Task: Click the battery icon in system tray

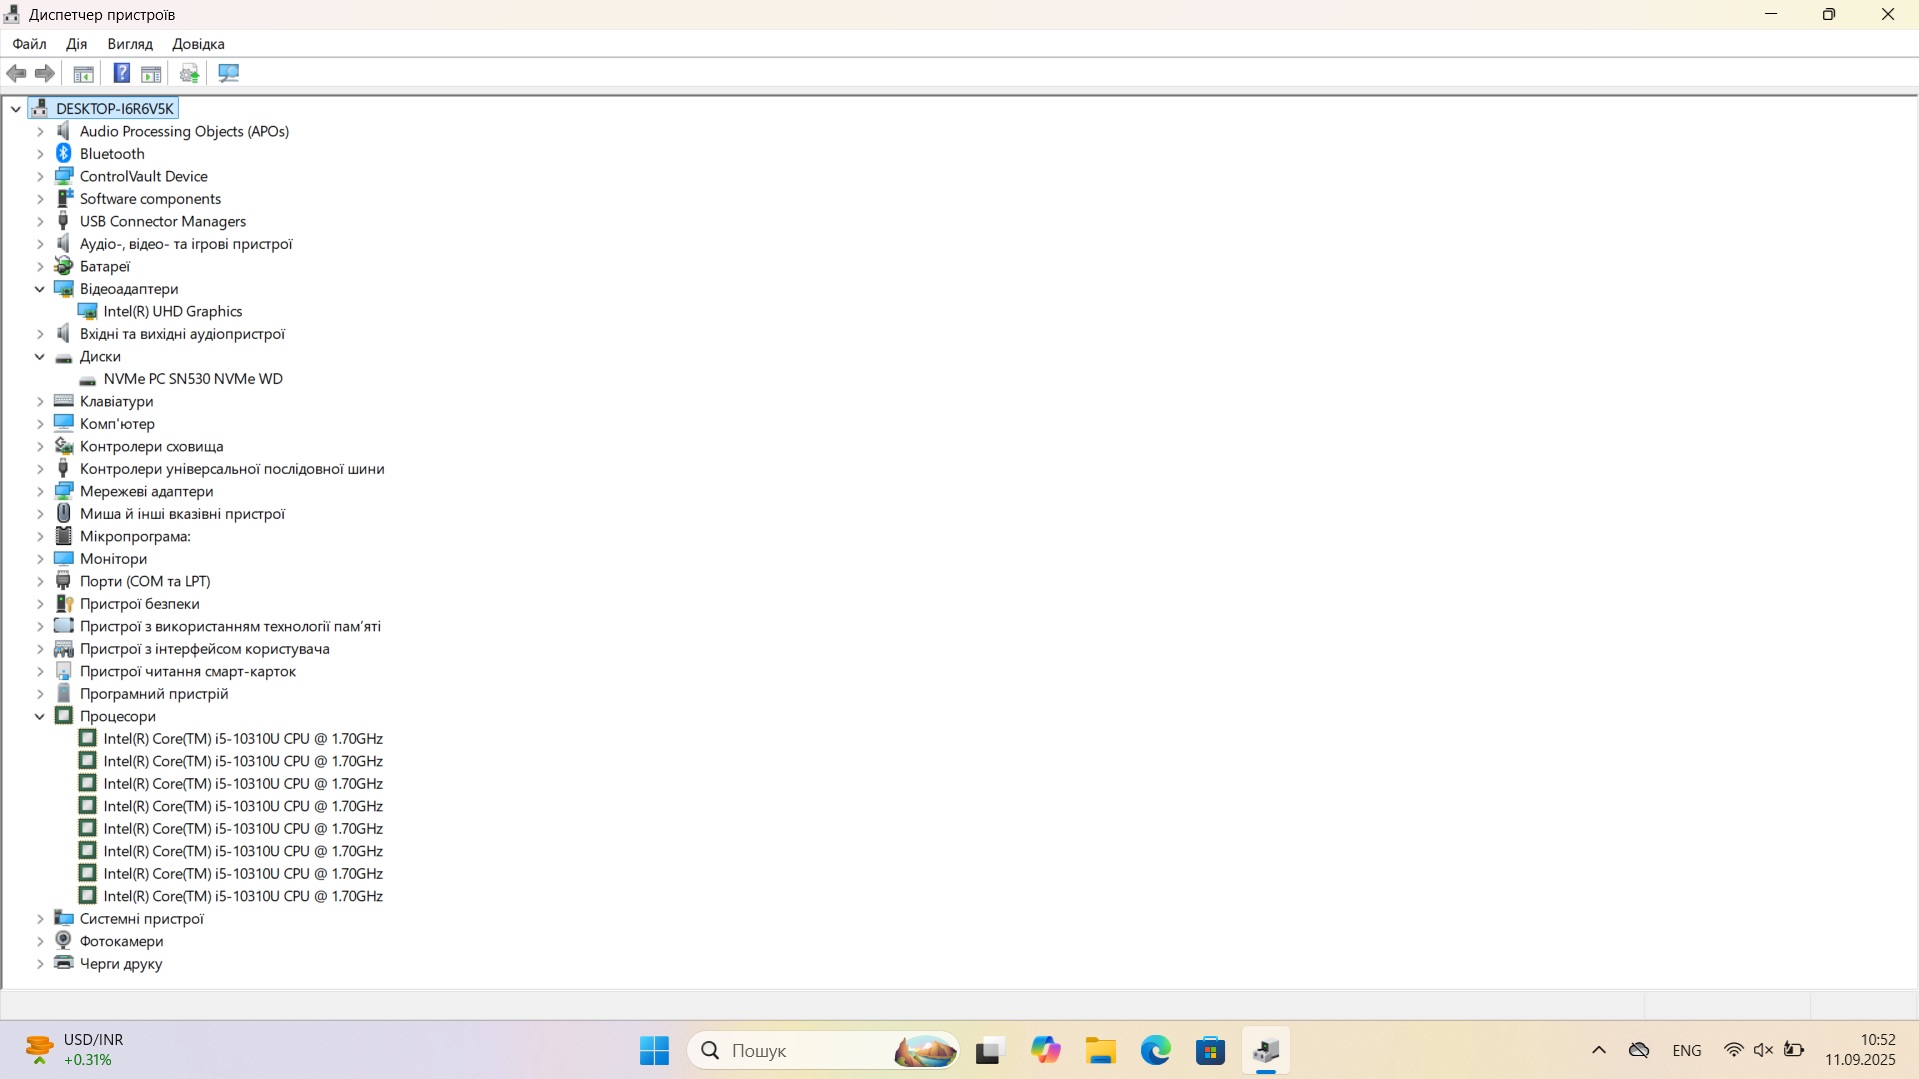Action: point(1795,1050)
